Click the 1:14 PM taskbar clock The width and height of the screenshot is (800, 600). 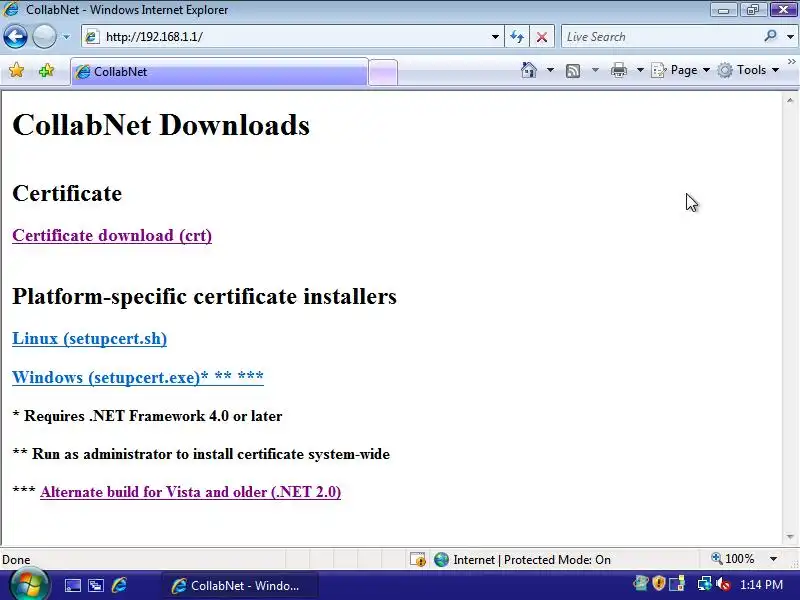[x=761, y=585]
